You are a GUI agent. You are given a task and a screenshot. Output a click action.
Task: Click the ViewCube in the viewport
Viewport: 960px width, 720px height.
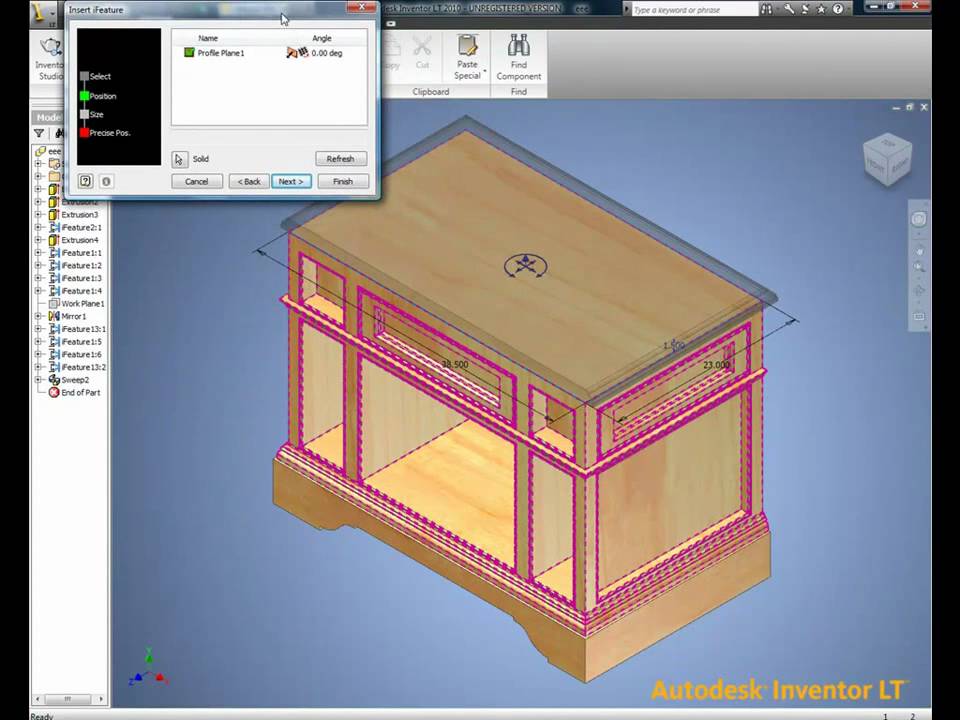tap(887, 159)
